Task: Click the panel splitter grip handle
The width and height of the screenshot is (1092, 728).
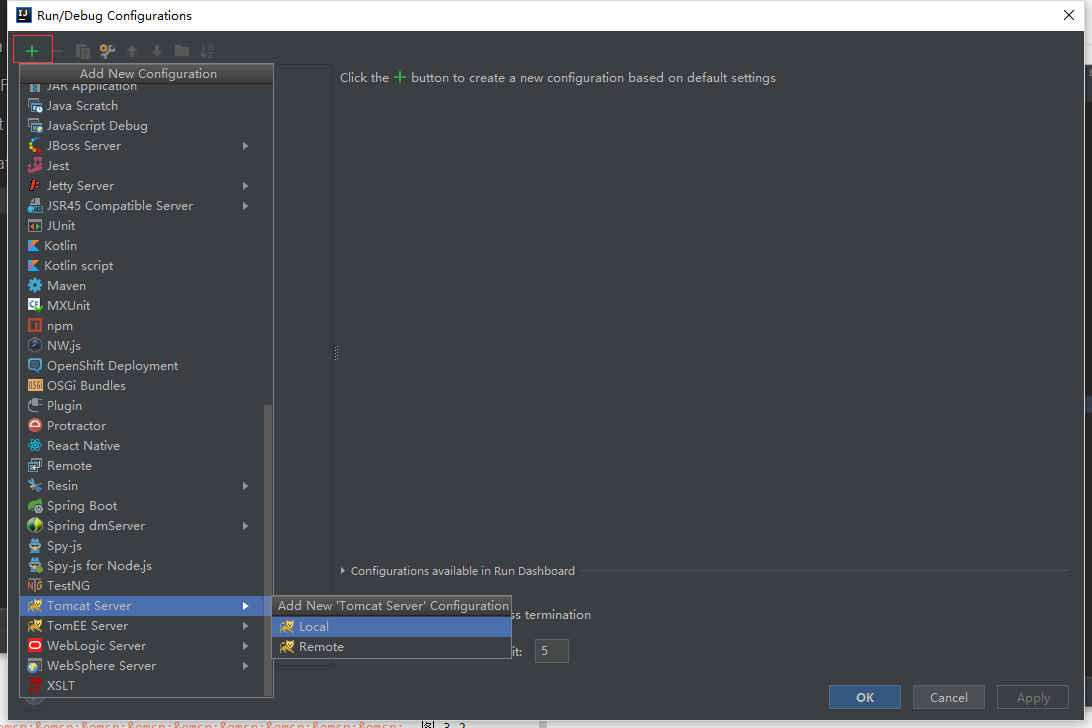Action: point(336,353)
